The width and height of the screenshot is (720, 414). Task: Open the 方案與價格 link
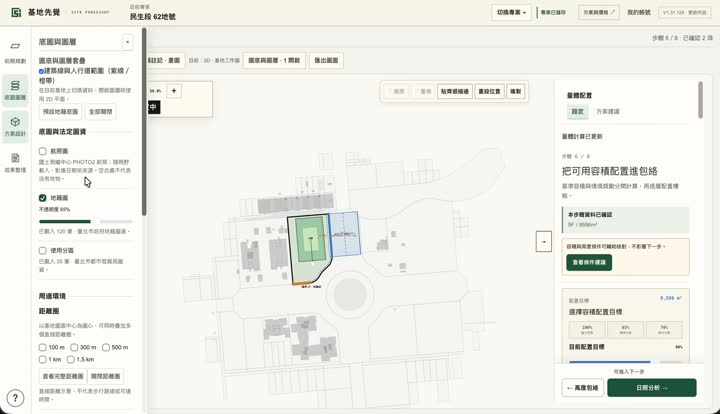coord(599,12)
